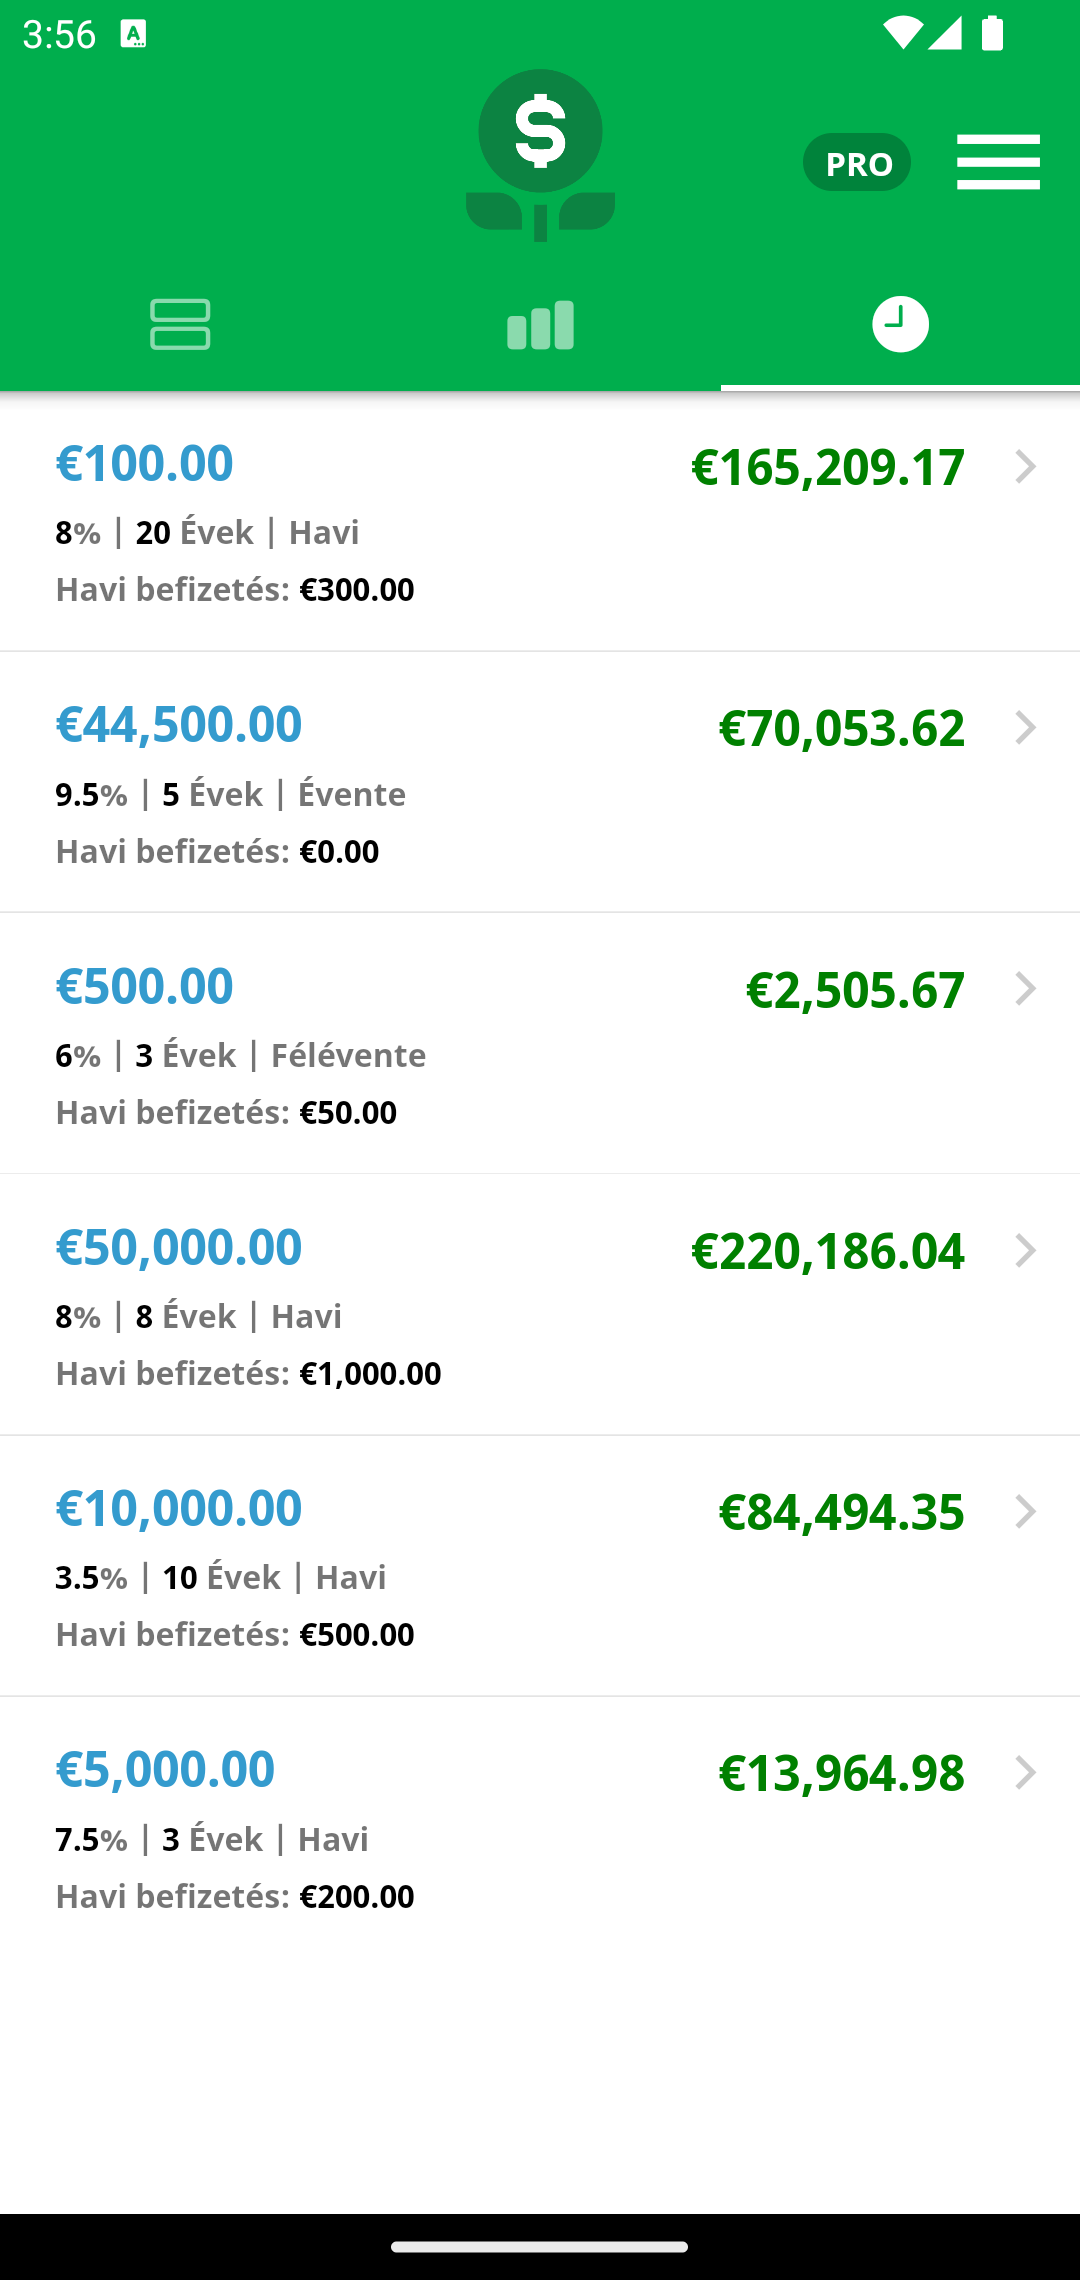Open the €44,500.00 history entry
Image resolution: width=1080 pixels, height=2280 pixels.
coord(540,783)
